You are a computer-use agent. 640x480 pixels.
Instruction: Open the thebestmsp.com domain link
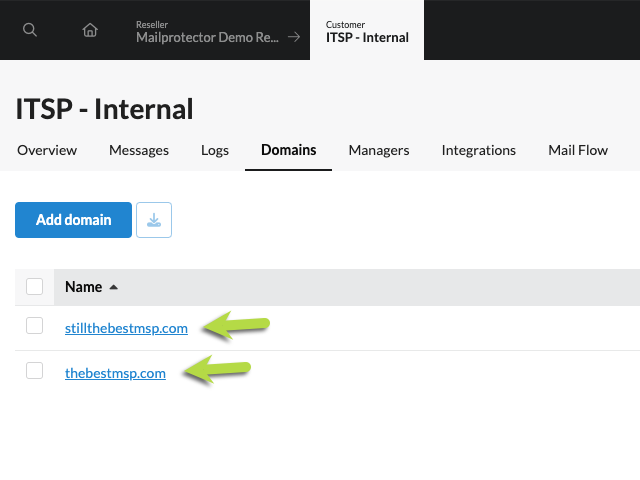click(x=115, y=373)
